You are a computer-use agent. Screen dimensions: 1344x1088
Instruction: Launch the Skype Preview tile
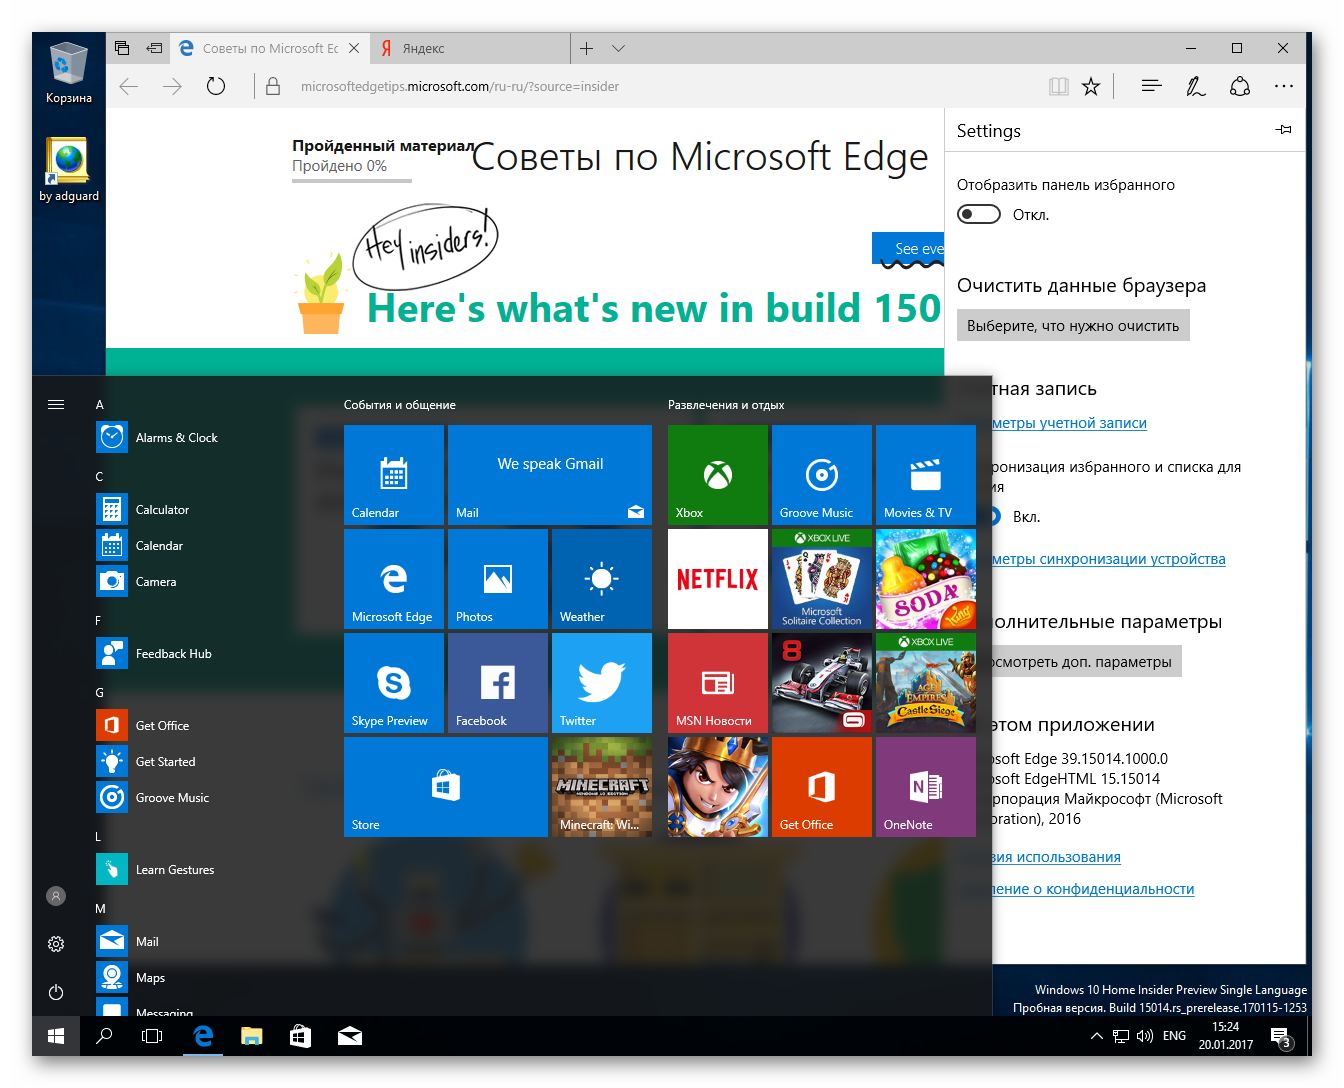coord(393,683)
